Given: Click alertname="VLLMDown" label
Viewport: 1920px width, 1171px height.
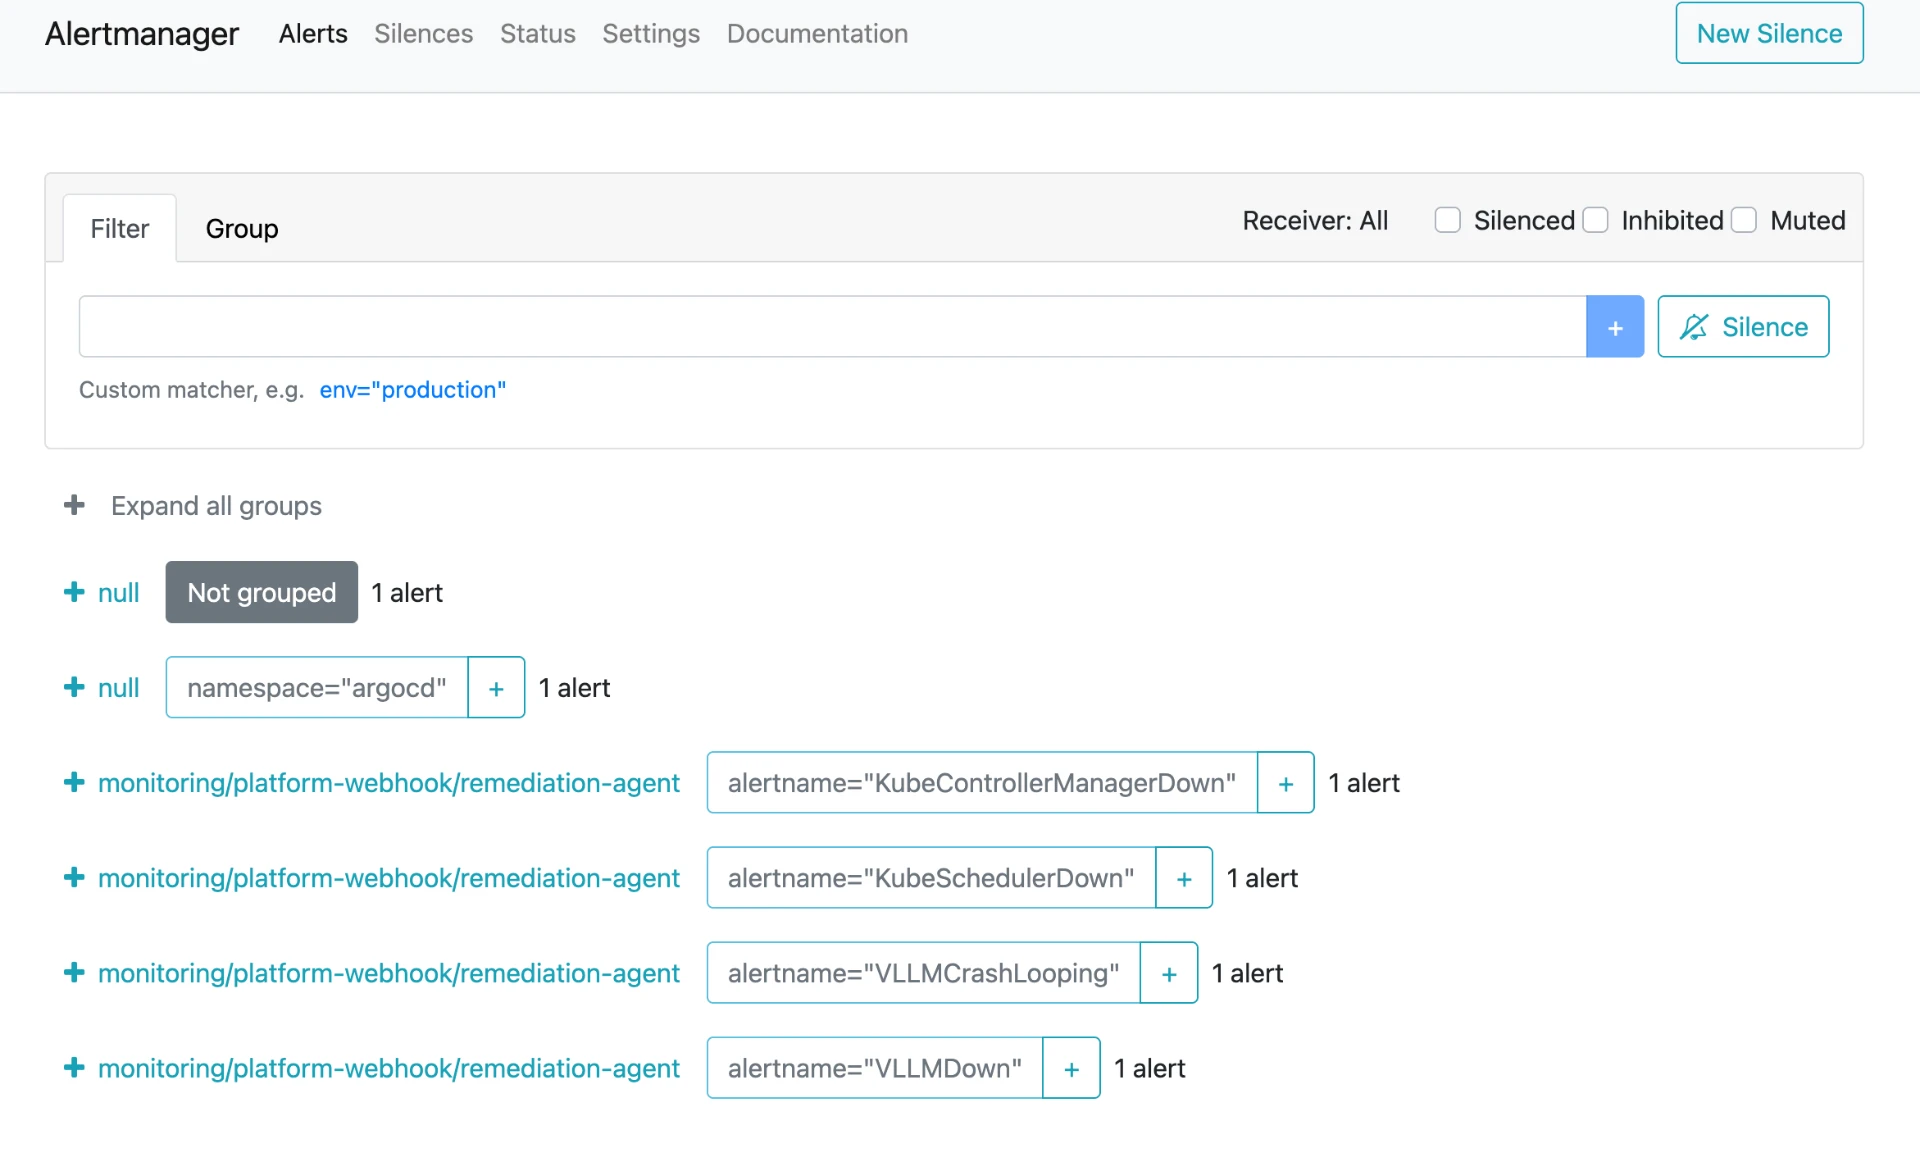Looking at the screenshot, I should click(875, 1068).
